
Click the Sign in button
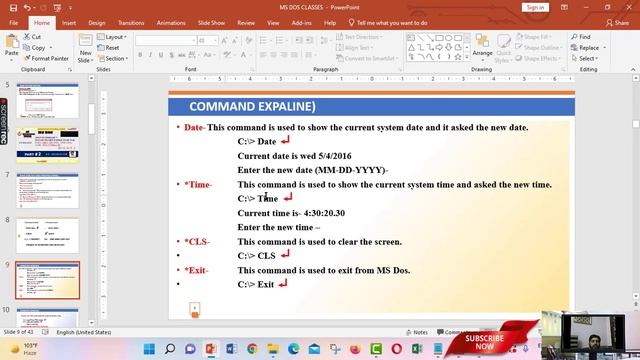(x=535, y=7)
